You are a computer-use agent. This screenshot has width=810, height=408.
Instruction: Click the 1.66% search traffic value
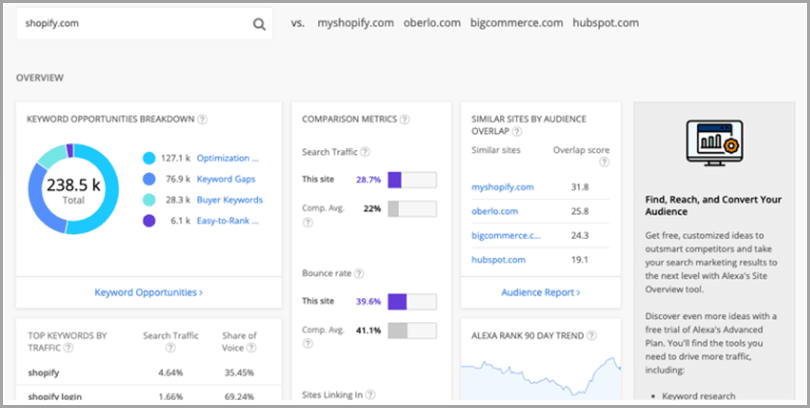tap(170, 397)
